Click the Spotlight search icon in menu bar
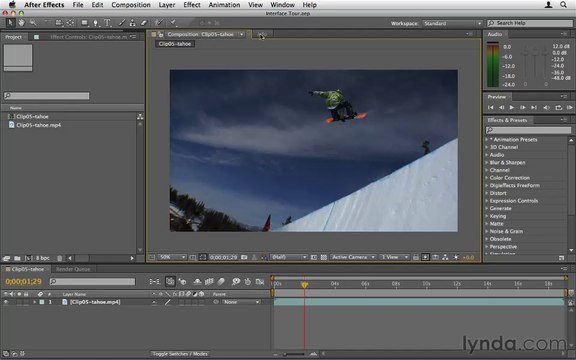 click(563, 5)
